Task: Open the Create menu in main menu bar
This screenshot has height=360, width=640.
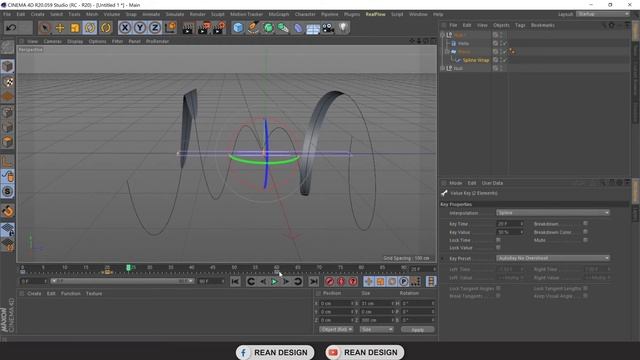Action: 37,14
